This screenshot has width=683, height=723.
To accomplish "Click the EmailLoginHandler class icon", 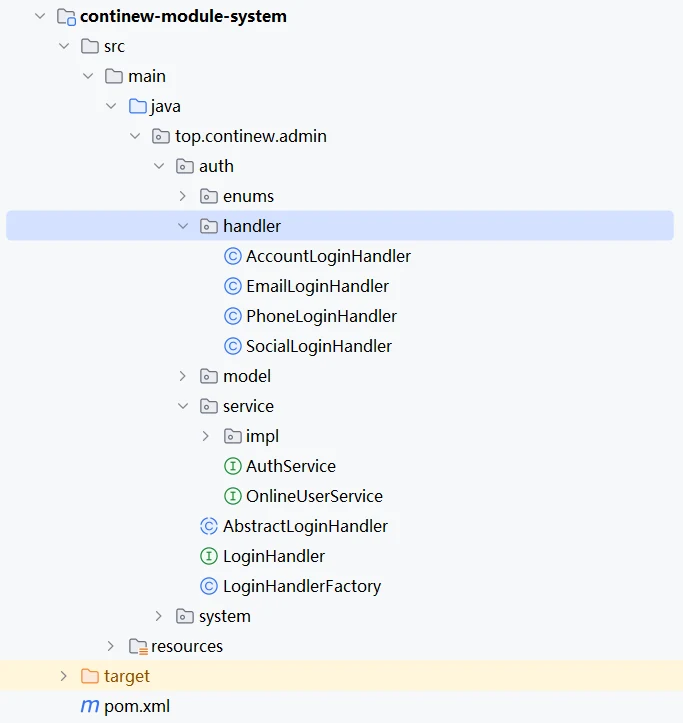I will (232, 286).
